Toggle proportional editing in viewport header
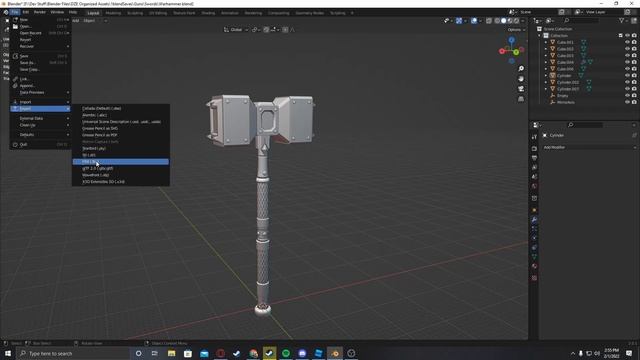 (x=285, y=29)
